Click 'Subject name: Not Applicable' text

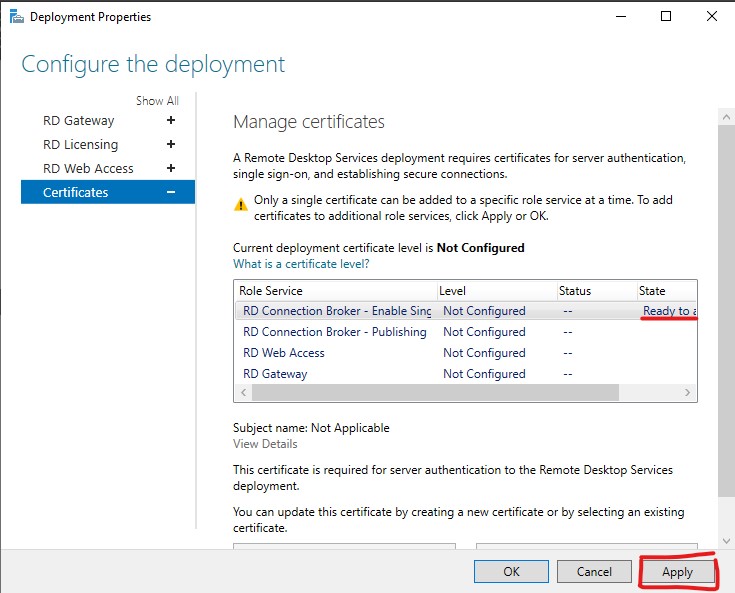coord(311,428)
